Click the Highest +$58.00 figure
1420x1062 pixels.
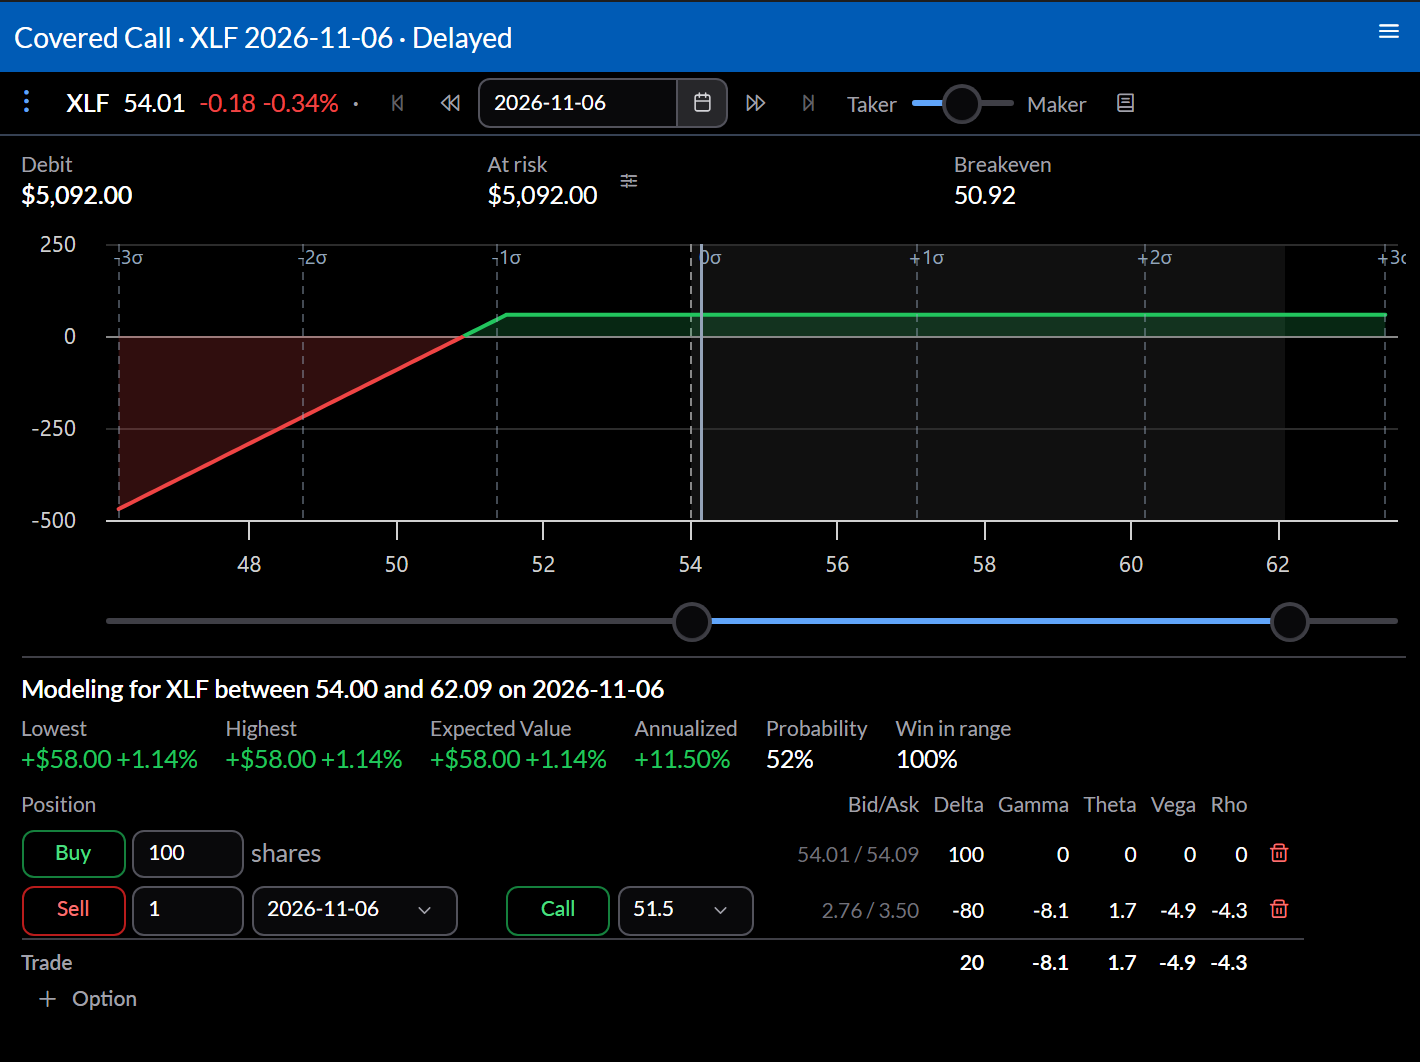[x=271, y=759]
